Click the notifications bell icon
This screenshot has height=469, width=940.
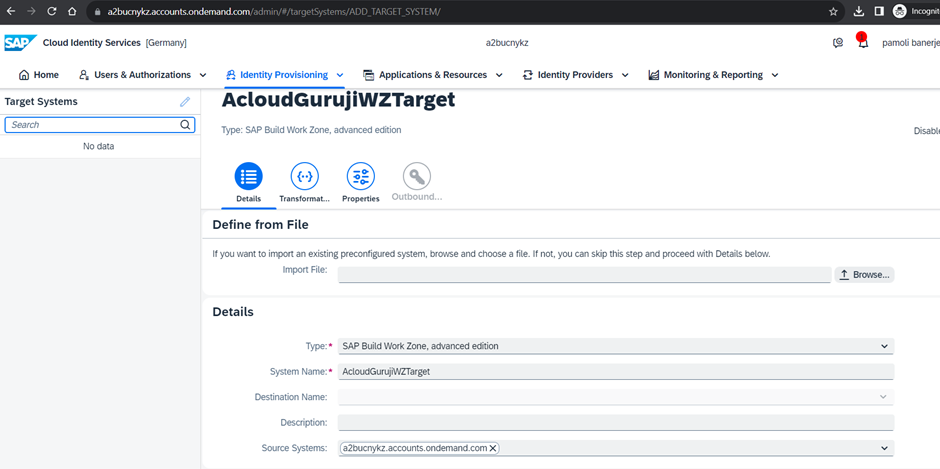click(x=862, y=43)
